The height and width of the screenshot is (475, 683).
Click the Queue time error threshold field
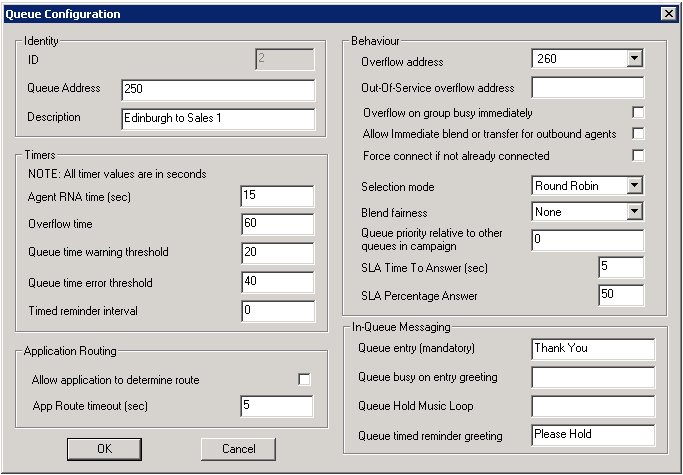click(x=277, y=282)
